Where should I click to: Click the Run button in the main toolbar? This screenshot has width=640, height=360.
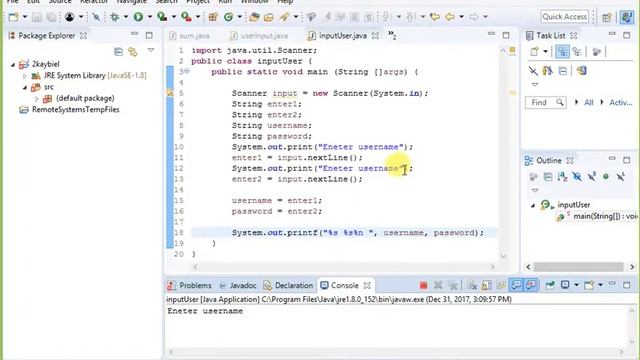pos(138,17)
